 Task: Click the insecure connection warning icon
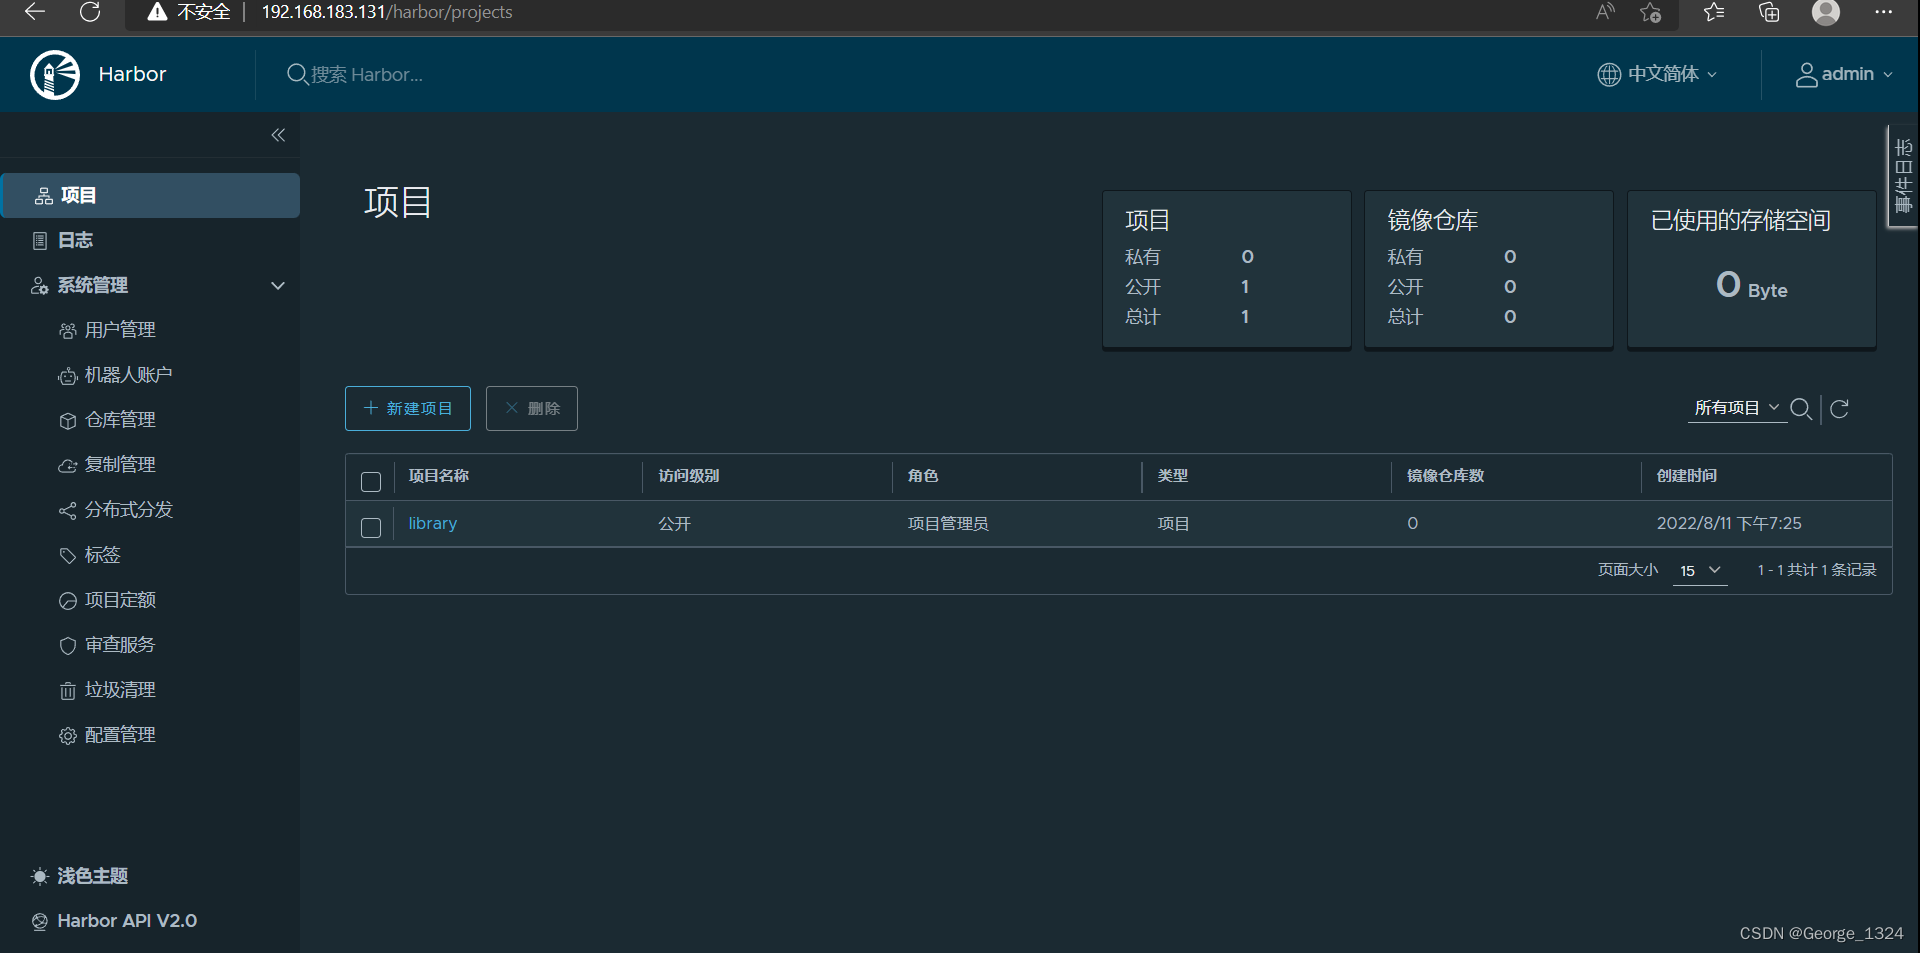[157, 12]
